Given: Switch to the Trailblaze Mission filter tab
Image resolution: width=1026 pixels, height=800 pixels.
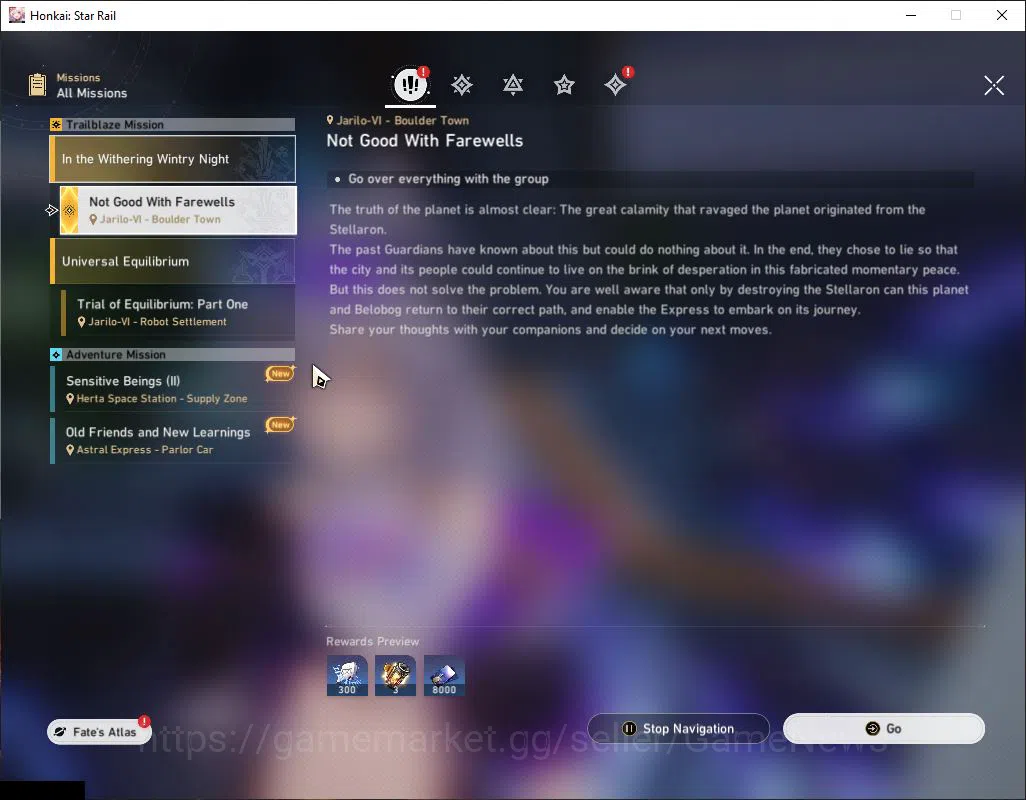Looking at the screenshot, I should pos(462,85).
